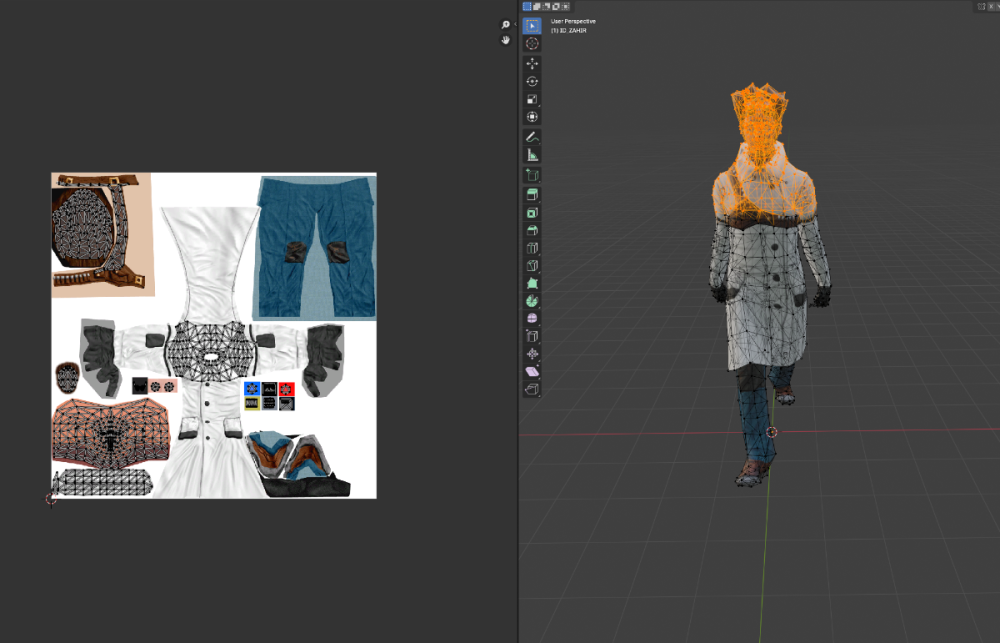This screenshot has width=1000, height=643.
Task: Enable Intersect selection mode in header
Action: [x=565, y=6]
